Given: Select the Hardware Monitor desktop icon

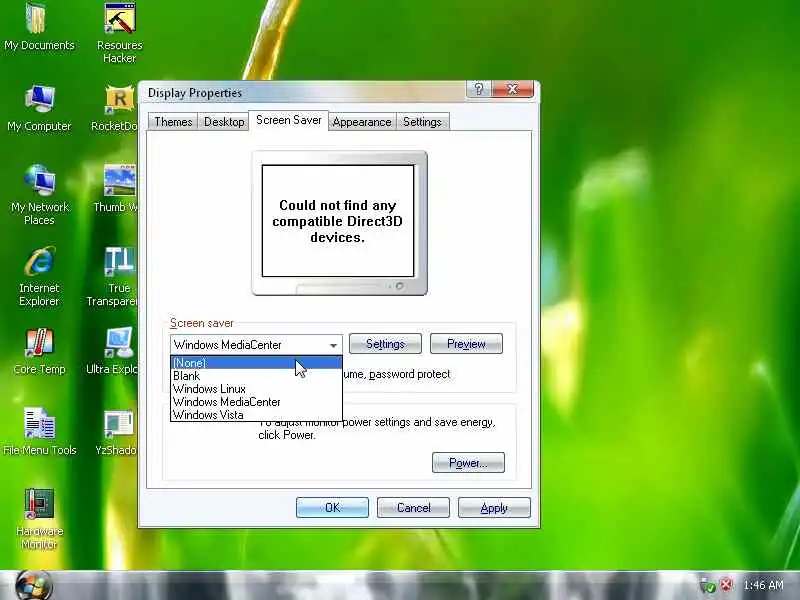Looking at the screenshot, I should 39,518.
